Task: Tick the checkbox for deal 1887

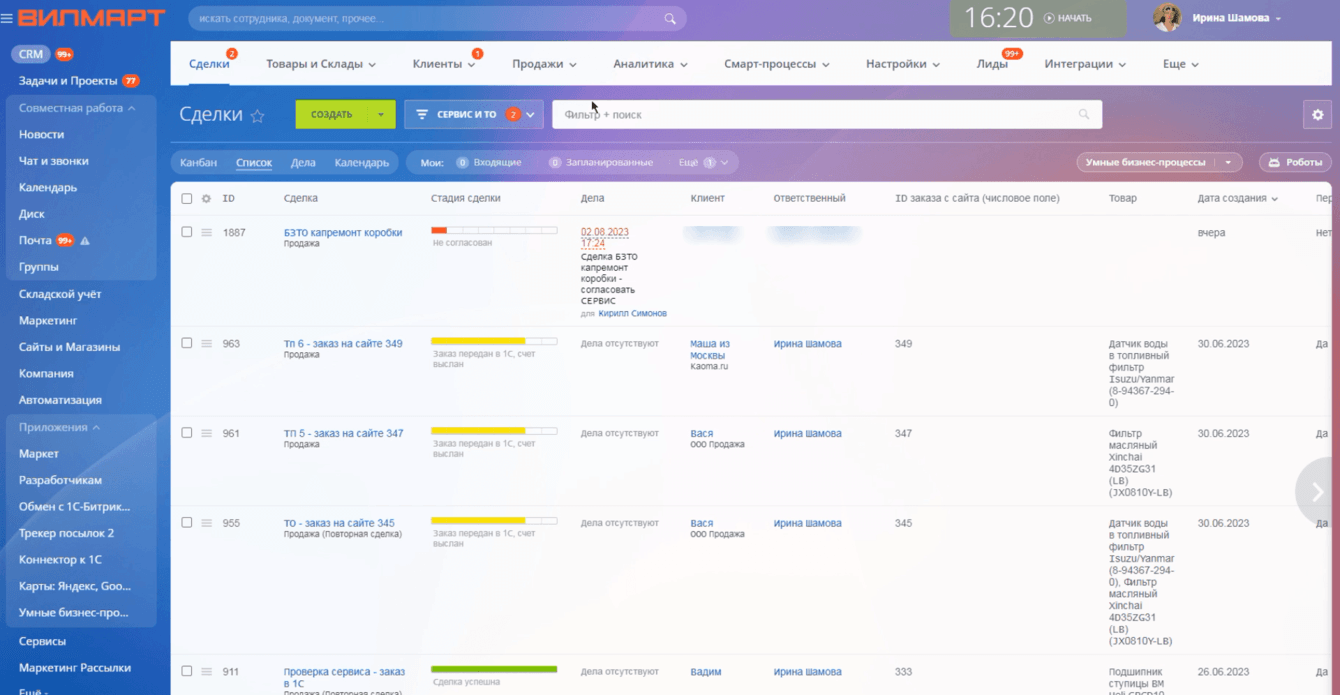Action: (x=186, y=232)
